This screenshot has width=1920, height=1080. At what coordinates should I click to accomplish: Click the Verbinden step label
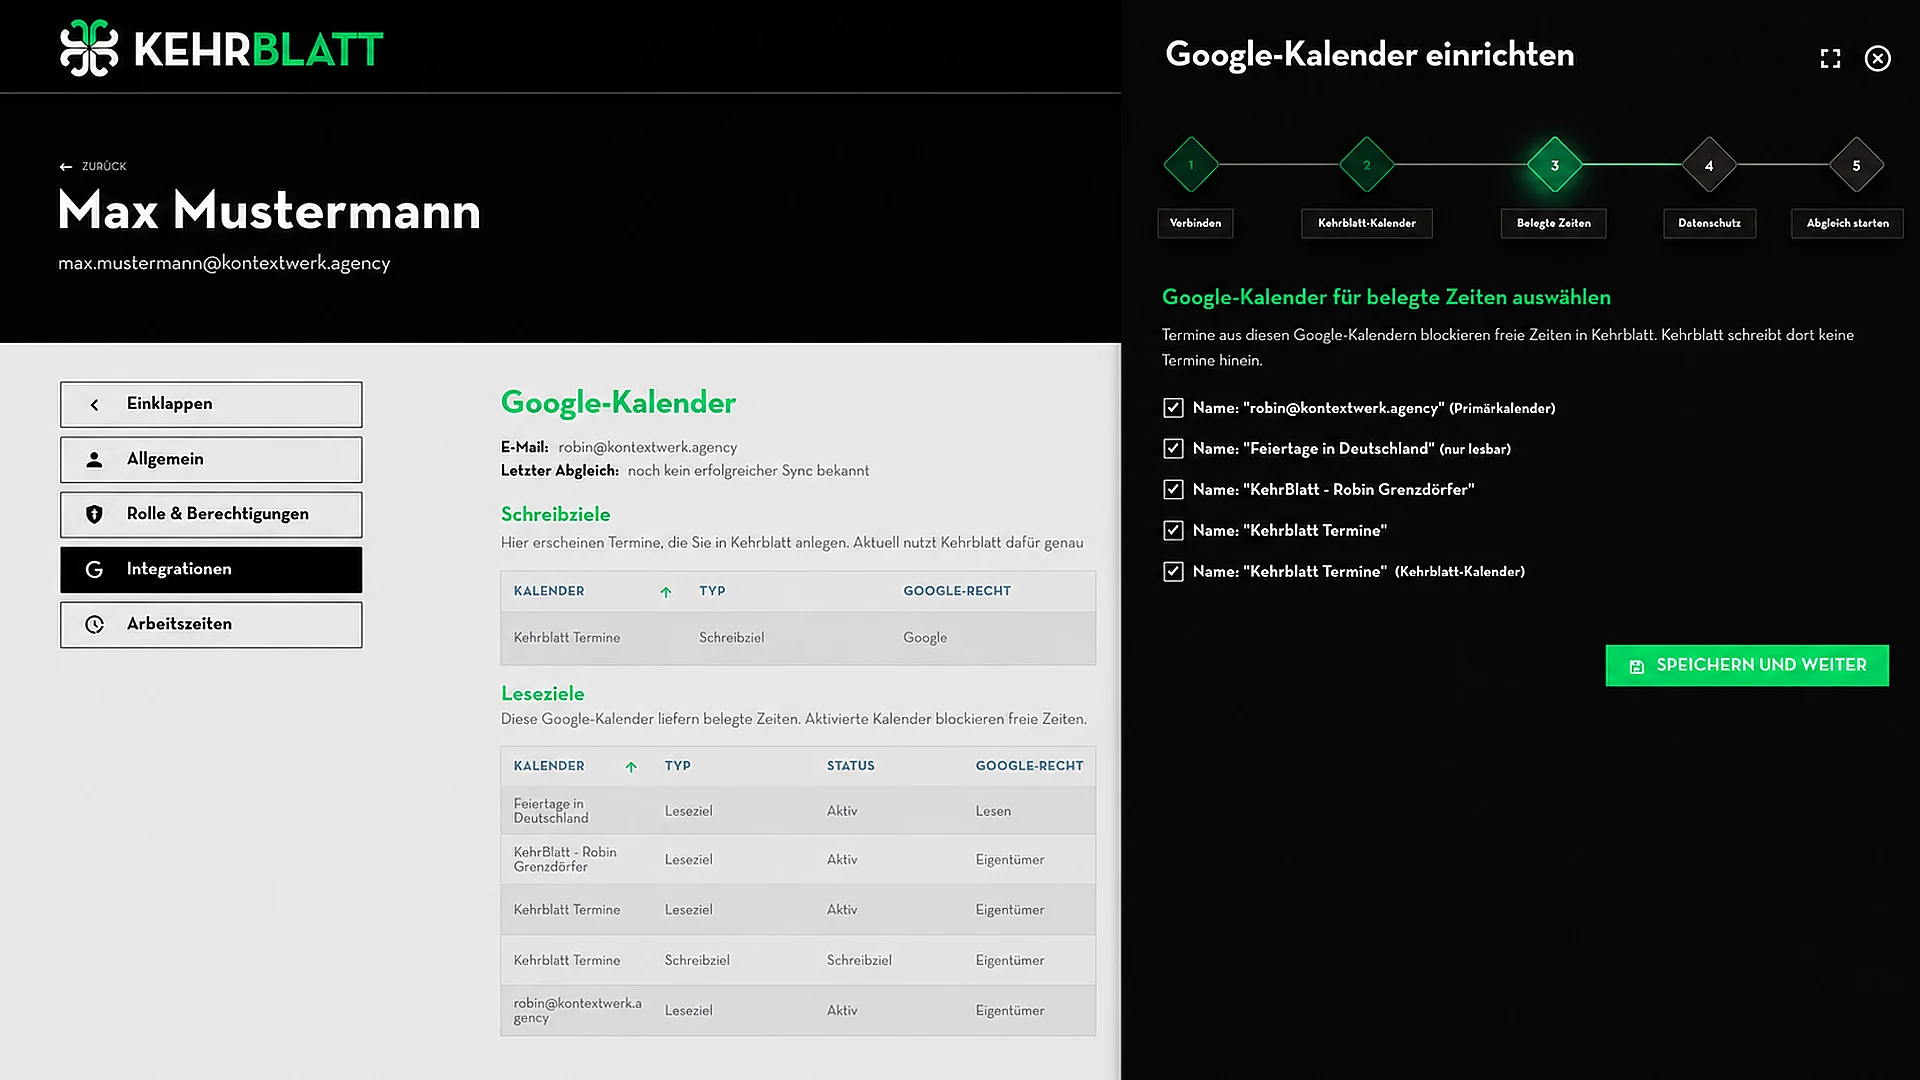pos(1195,224)
